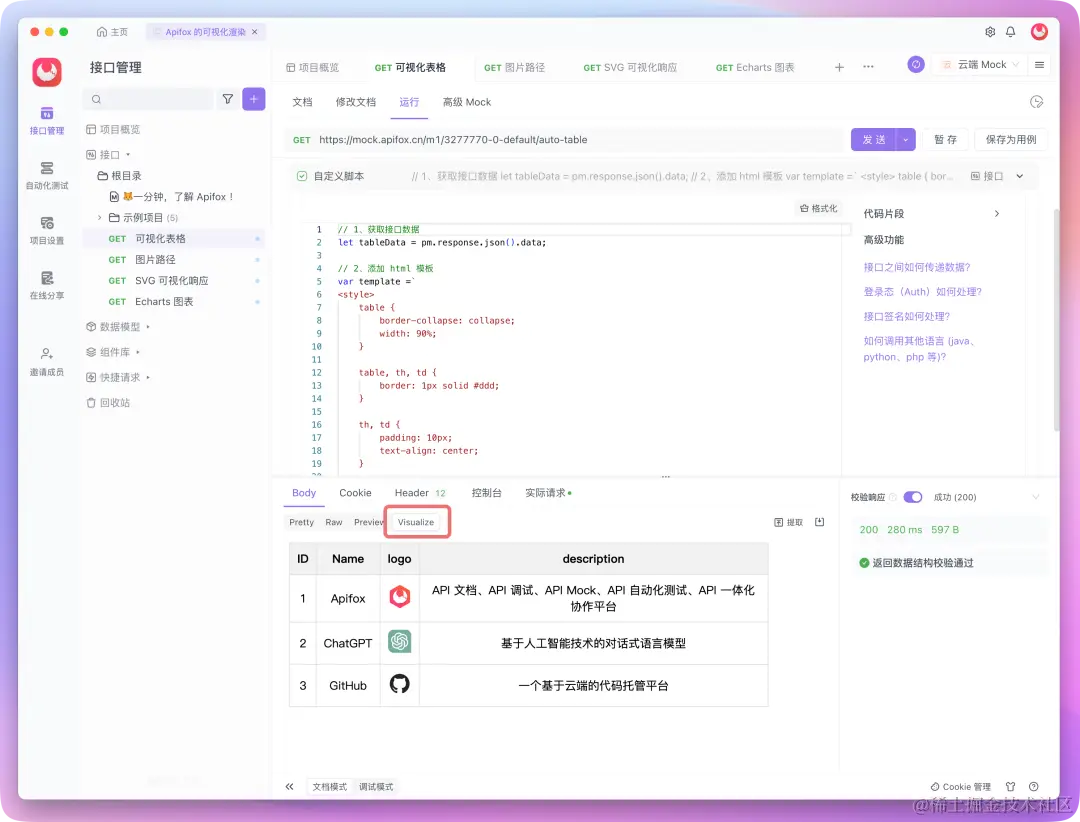This screenshot has width=1080, height=822.
Task: Switch to the 控制台 tab
Action: click(x=486, y=493)
